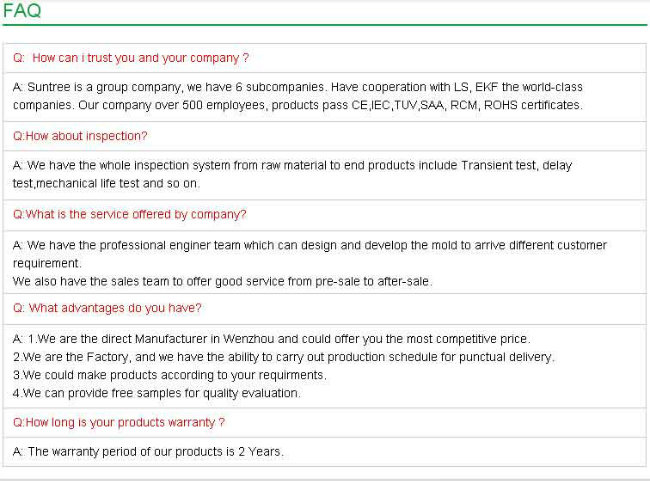
Task: Click advantage two about punctual delivery
Action: click(x=284, y=357)
